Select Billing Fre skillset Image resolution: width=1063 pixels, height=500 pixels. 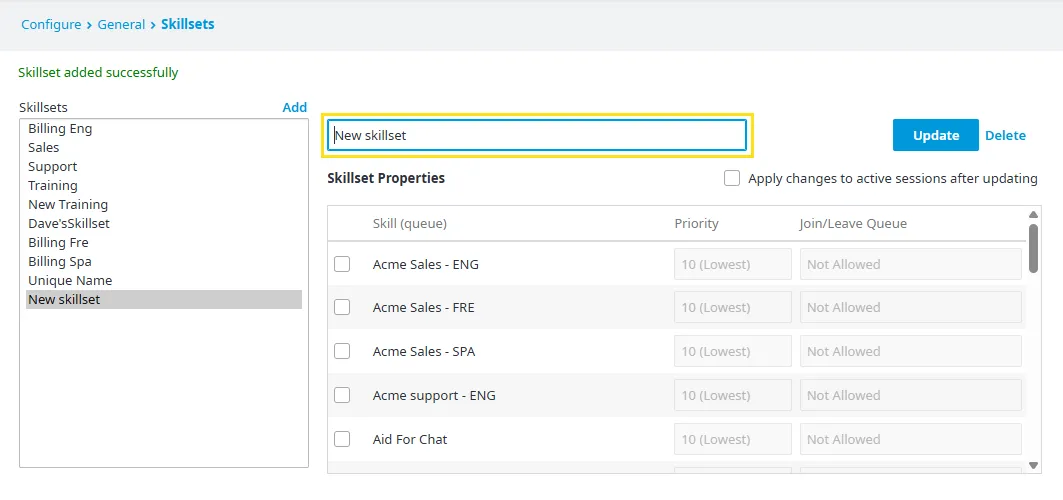164,243
